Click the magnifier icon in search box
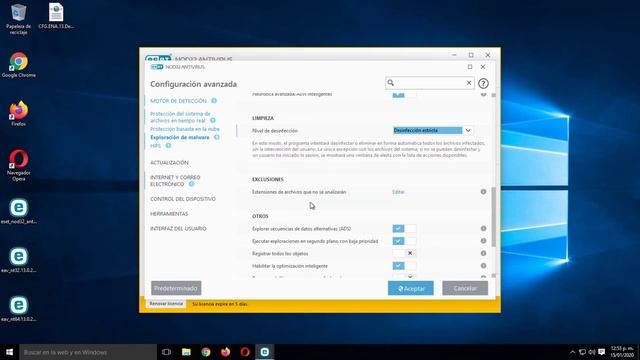This screenshot has width=640, height=360. click(391, 83)
